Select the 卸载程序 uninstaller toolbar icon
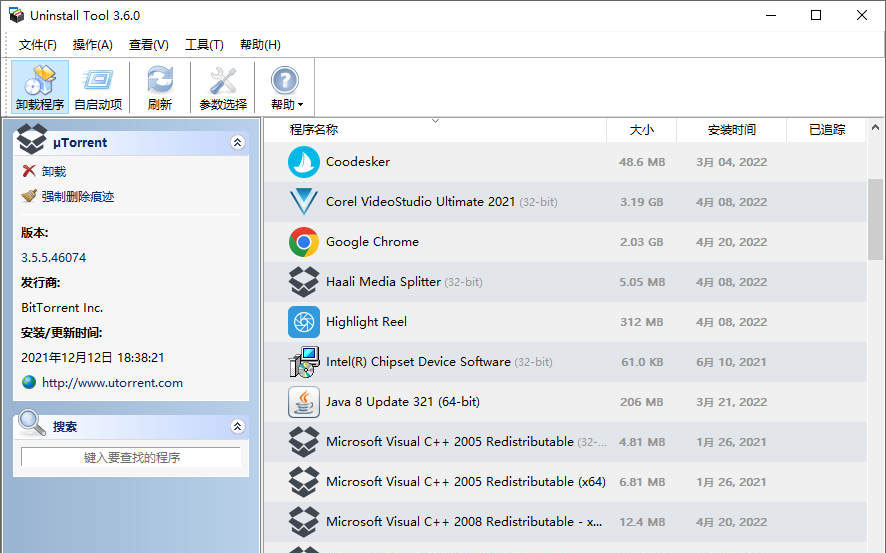The image size is (886, 553). point(40,87)
